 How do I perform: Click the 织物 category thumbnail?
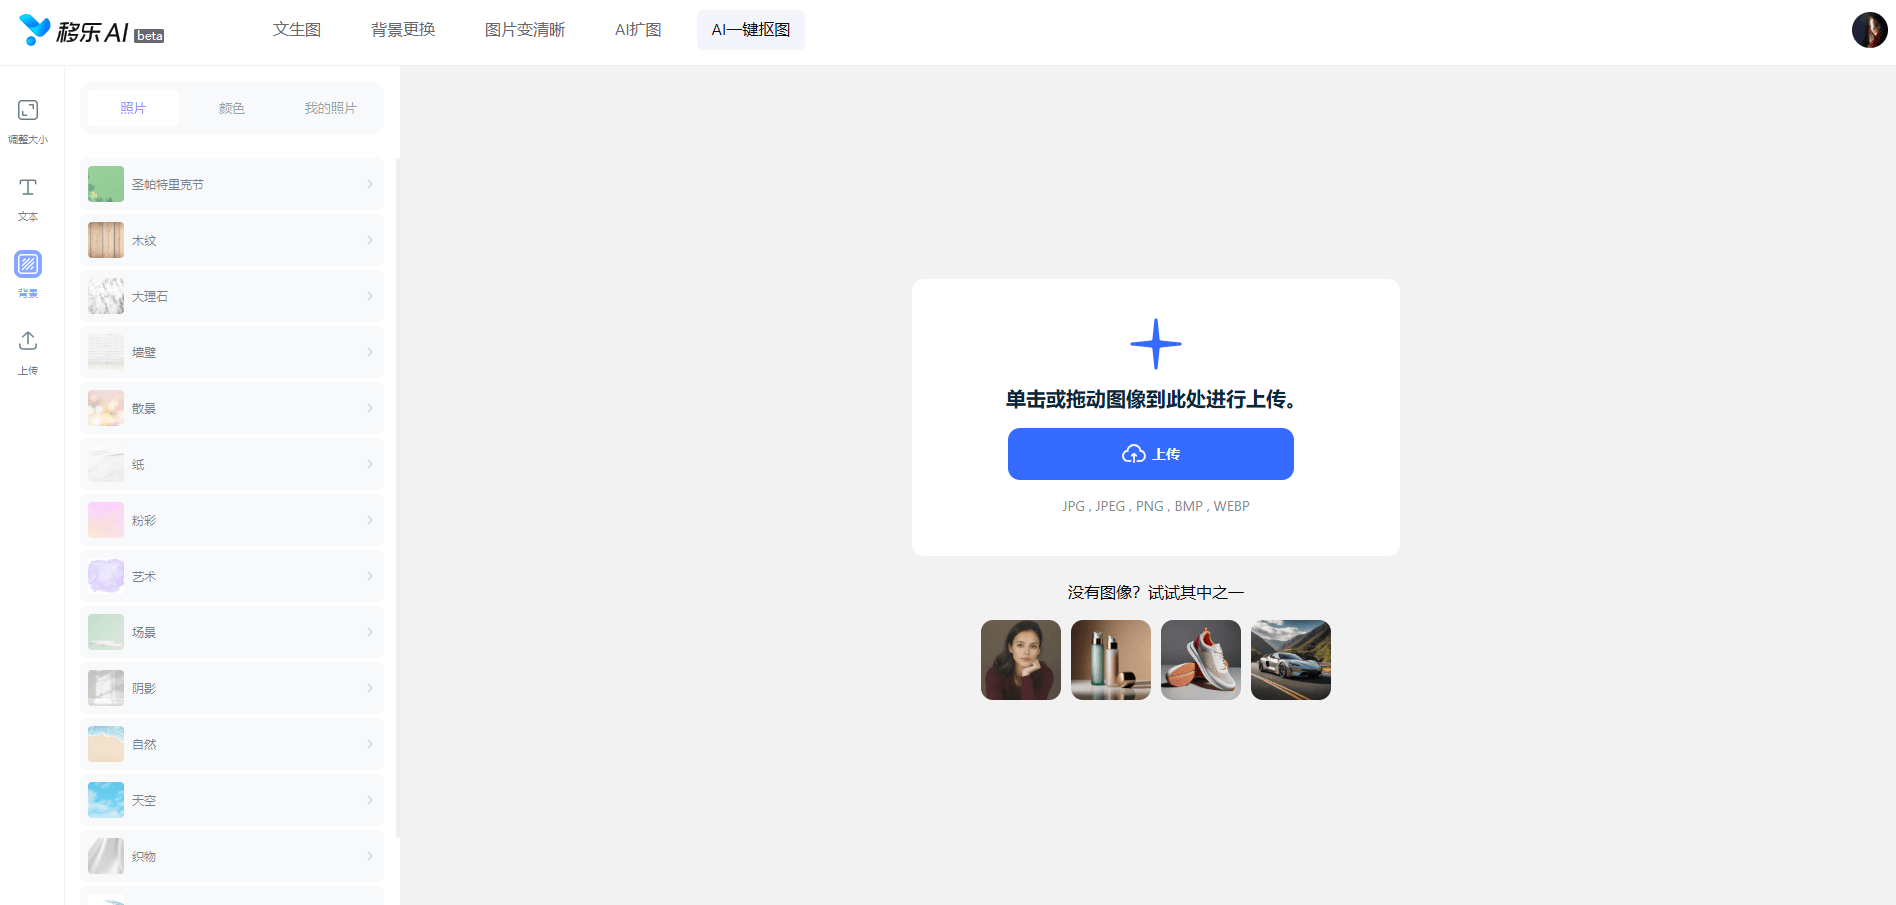coord(106,856)
